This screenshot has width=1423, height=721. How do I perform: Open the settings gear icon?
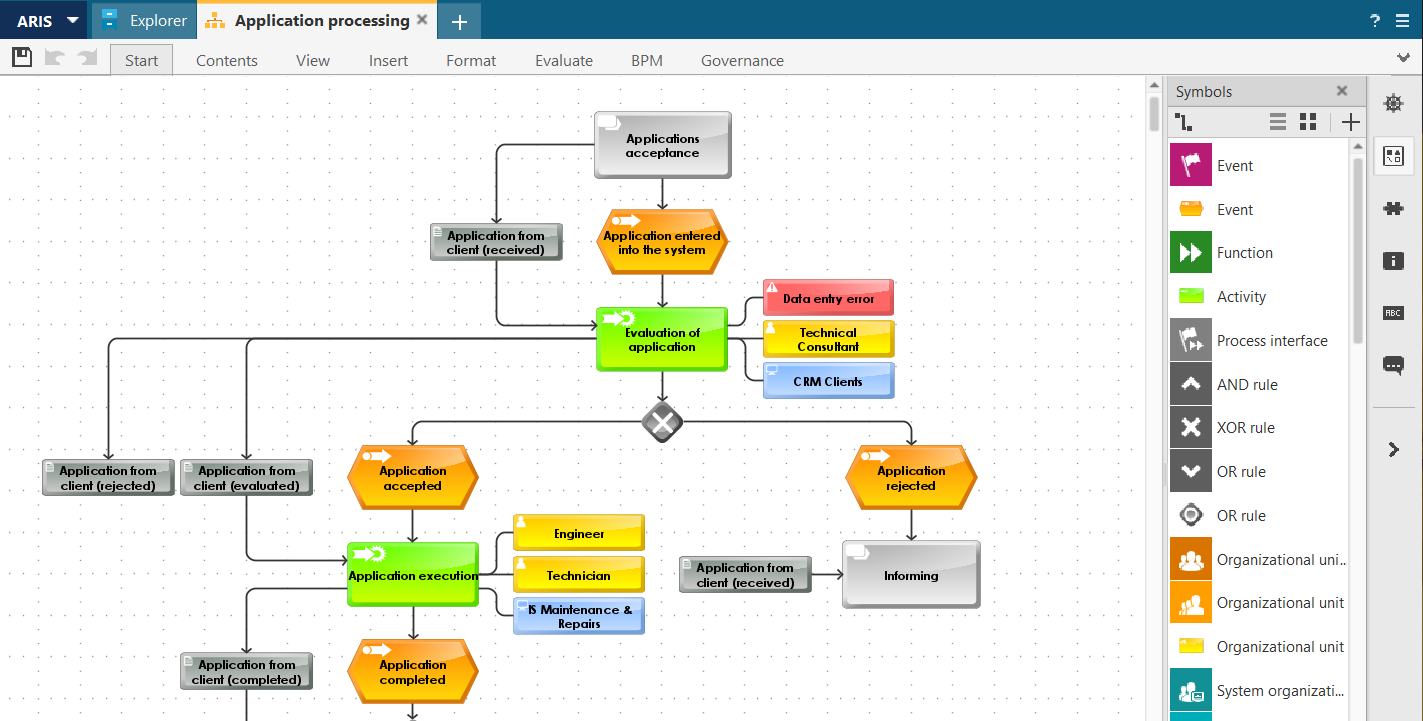[x=1393, y=102]
